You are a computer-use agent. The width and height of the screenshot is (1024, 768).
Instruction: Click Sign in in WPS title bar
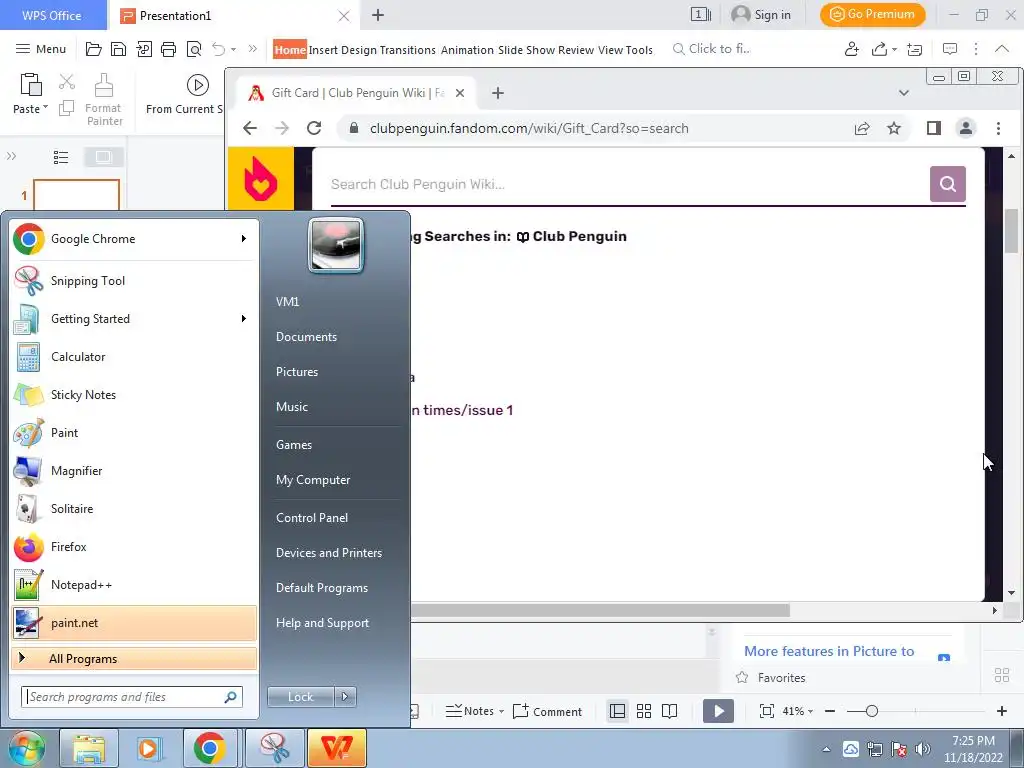coord(761,15)
